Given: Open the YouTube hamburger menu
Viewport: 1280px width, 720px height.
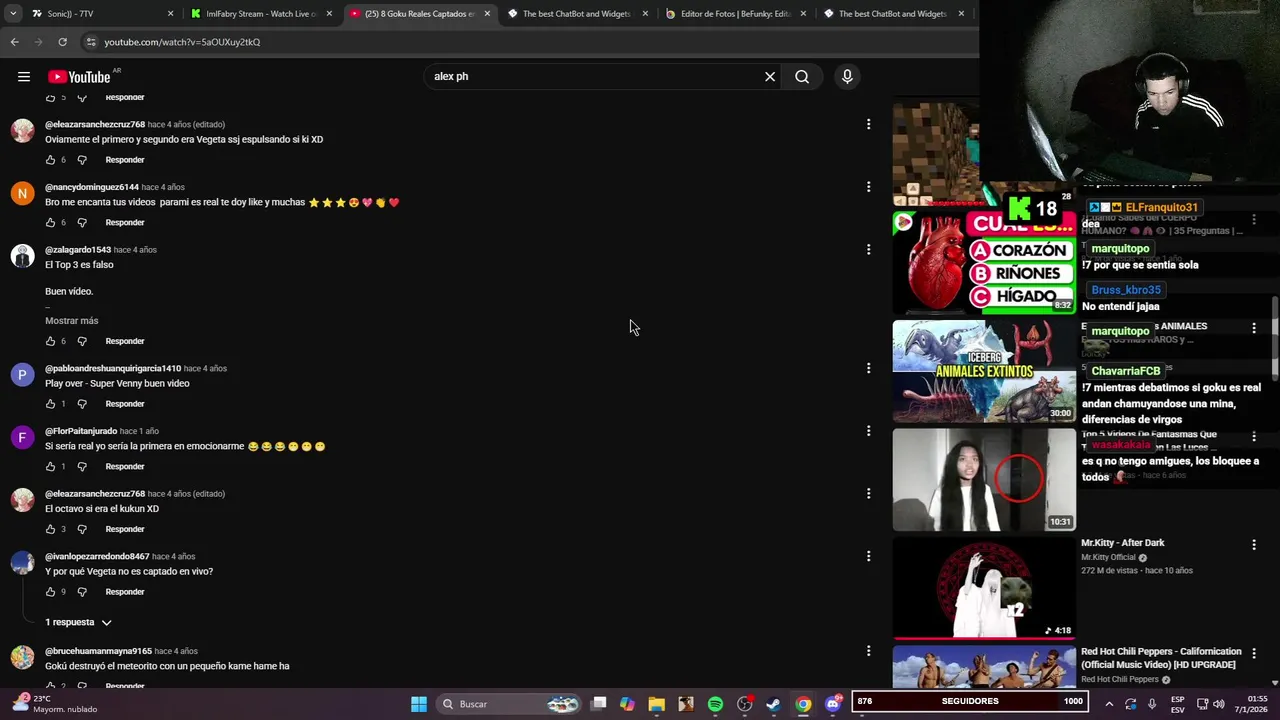Looking at the screenshot, I should 24,77.
